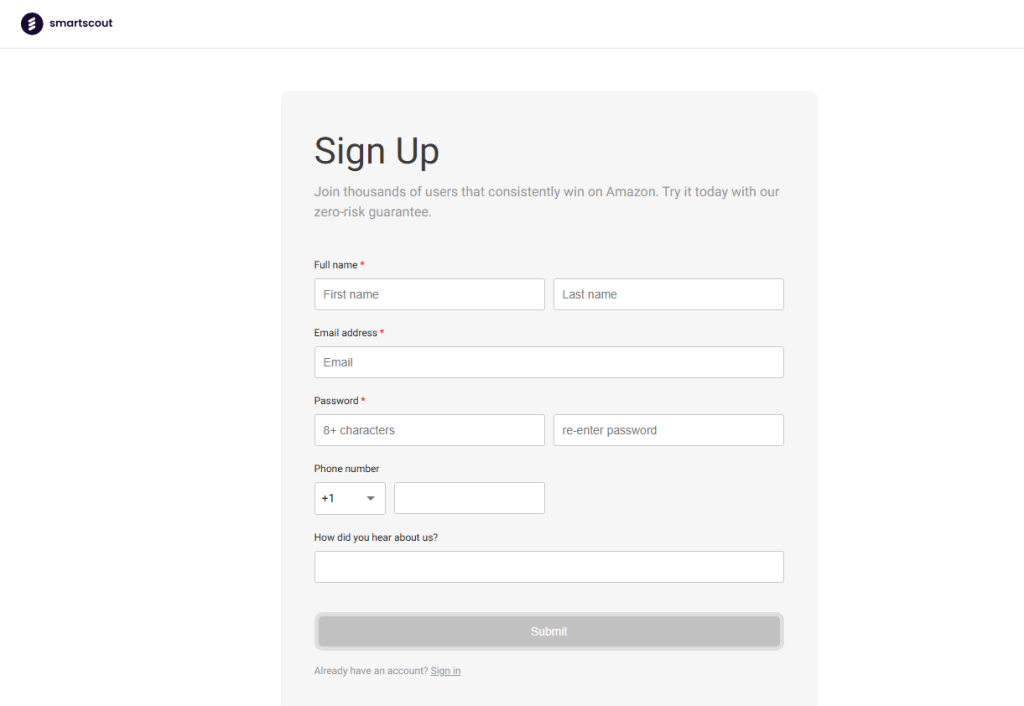Focus the First name field
This screenshot has height=706, width=1024.
(429, 294)
